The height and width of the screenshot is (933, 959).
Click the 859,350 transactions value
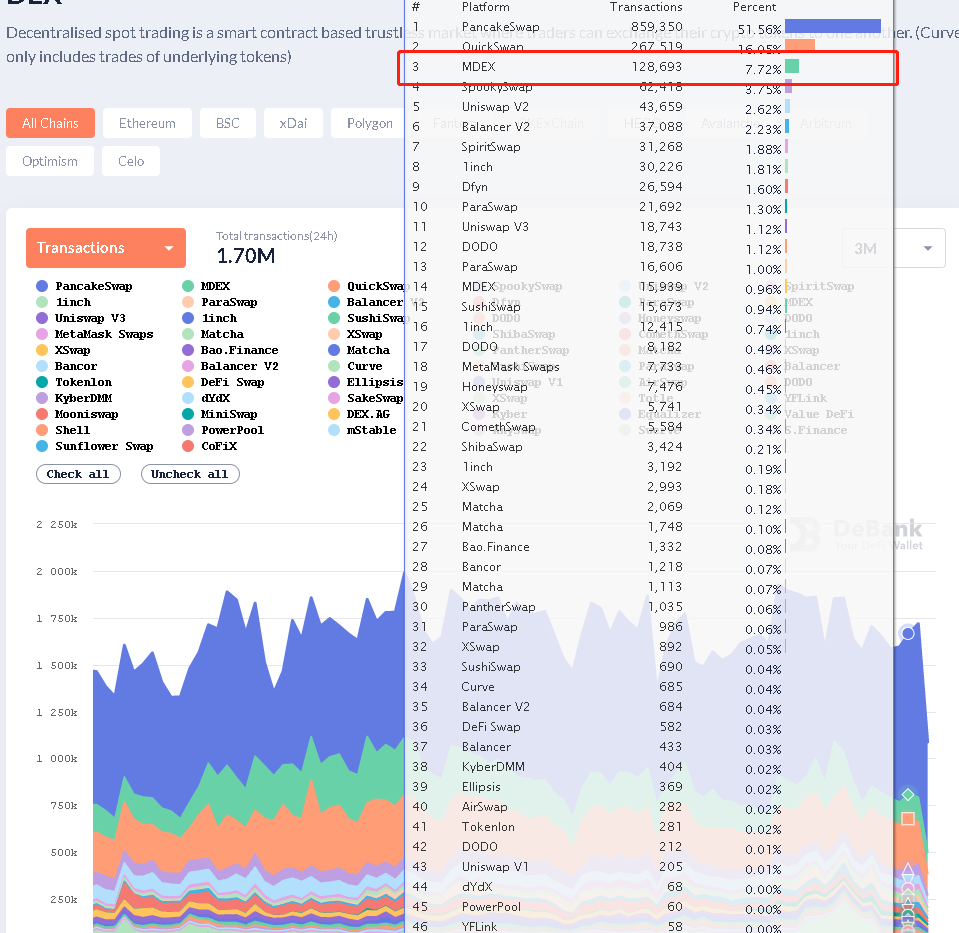(657, 27)
